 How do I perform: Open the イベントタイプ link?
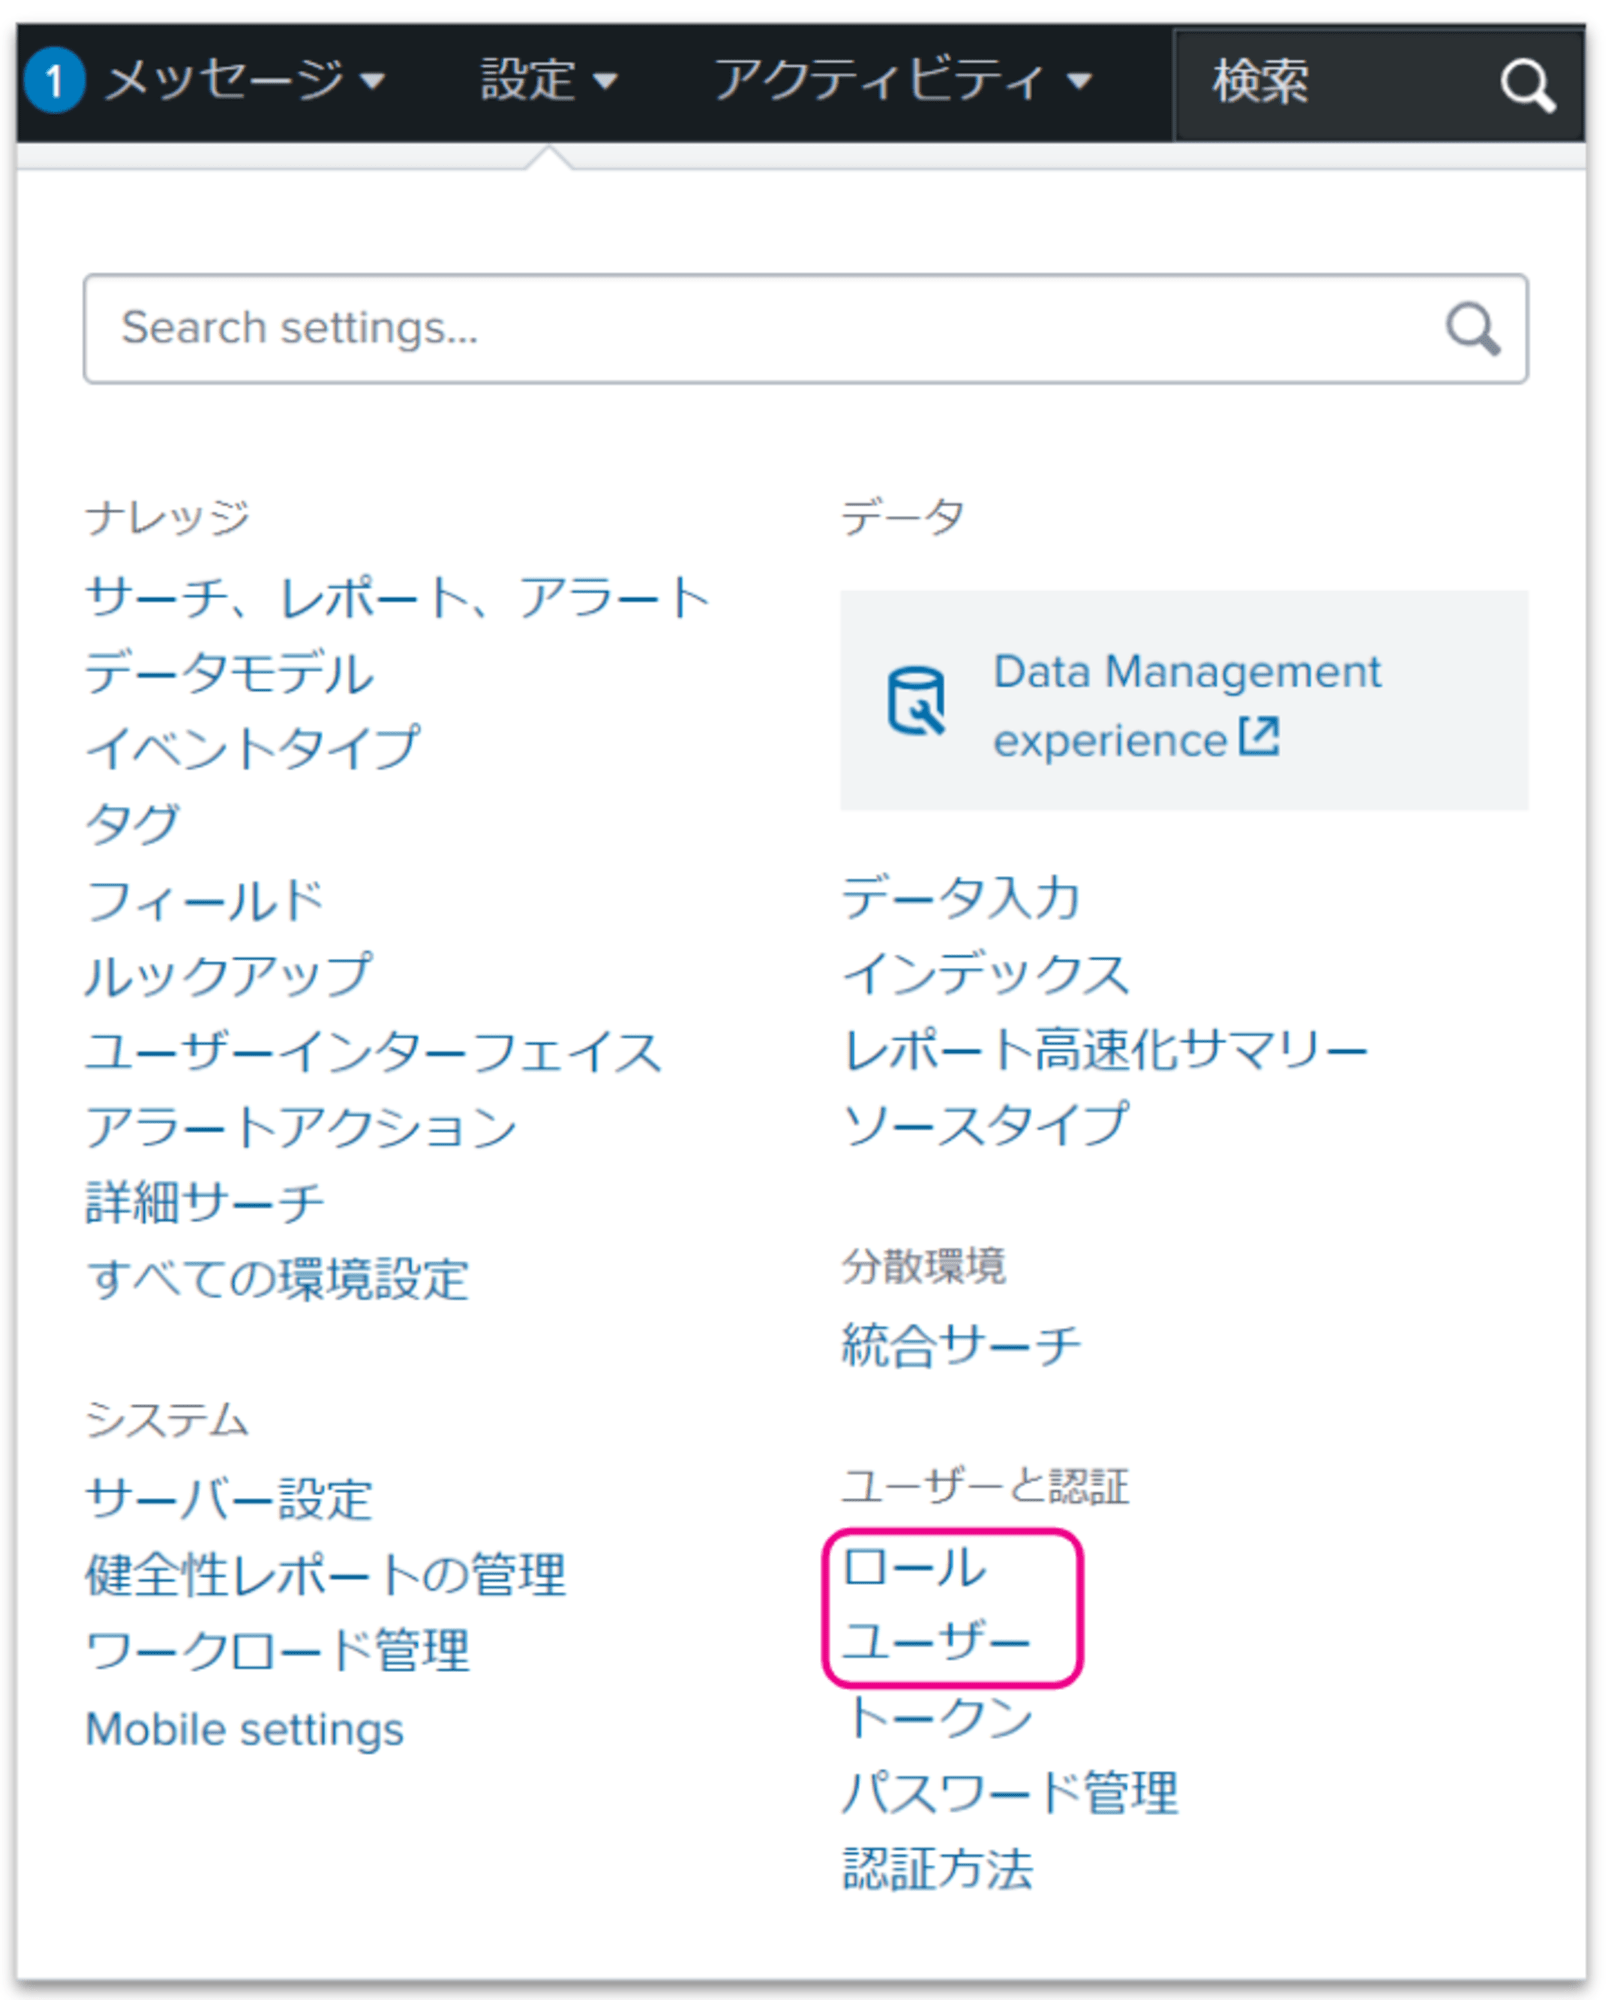click(x=253, y=747)
